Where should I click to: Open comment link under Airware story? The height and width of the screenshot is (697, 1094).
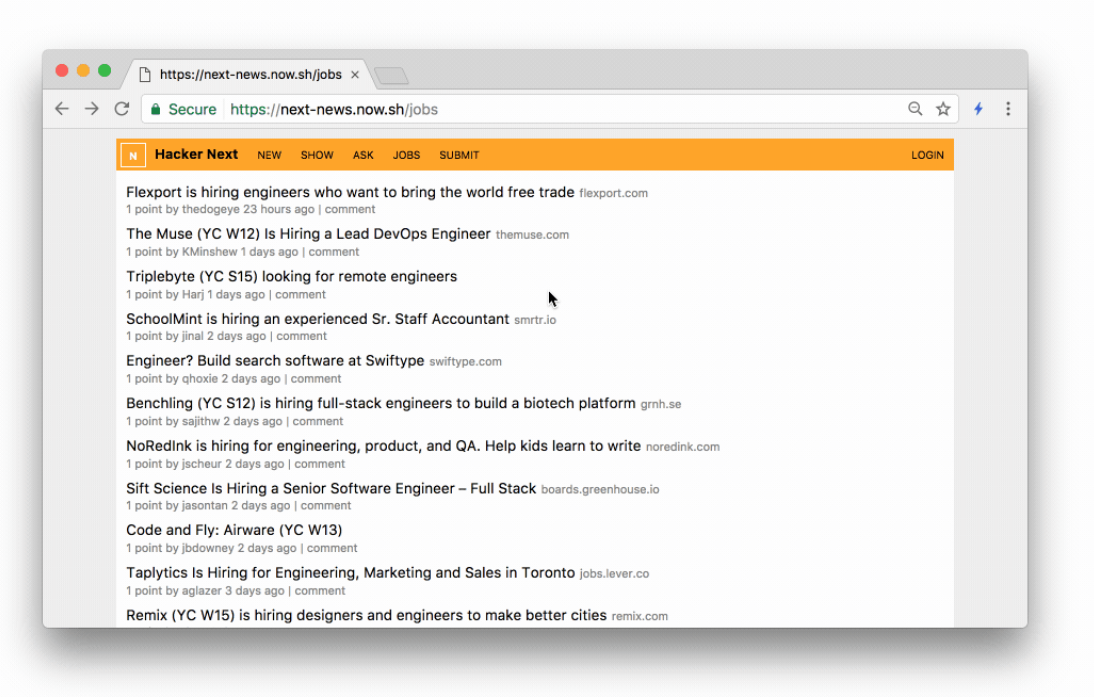[332, 548]
